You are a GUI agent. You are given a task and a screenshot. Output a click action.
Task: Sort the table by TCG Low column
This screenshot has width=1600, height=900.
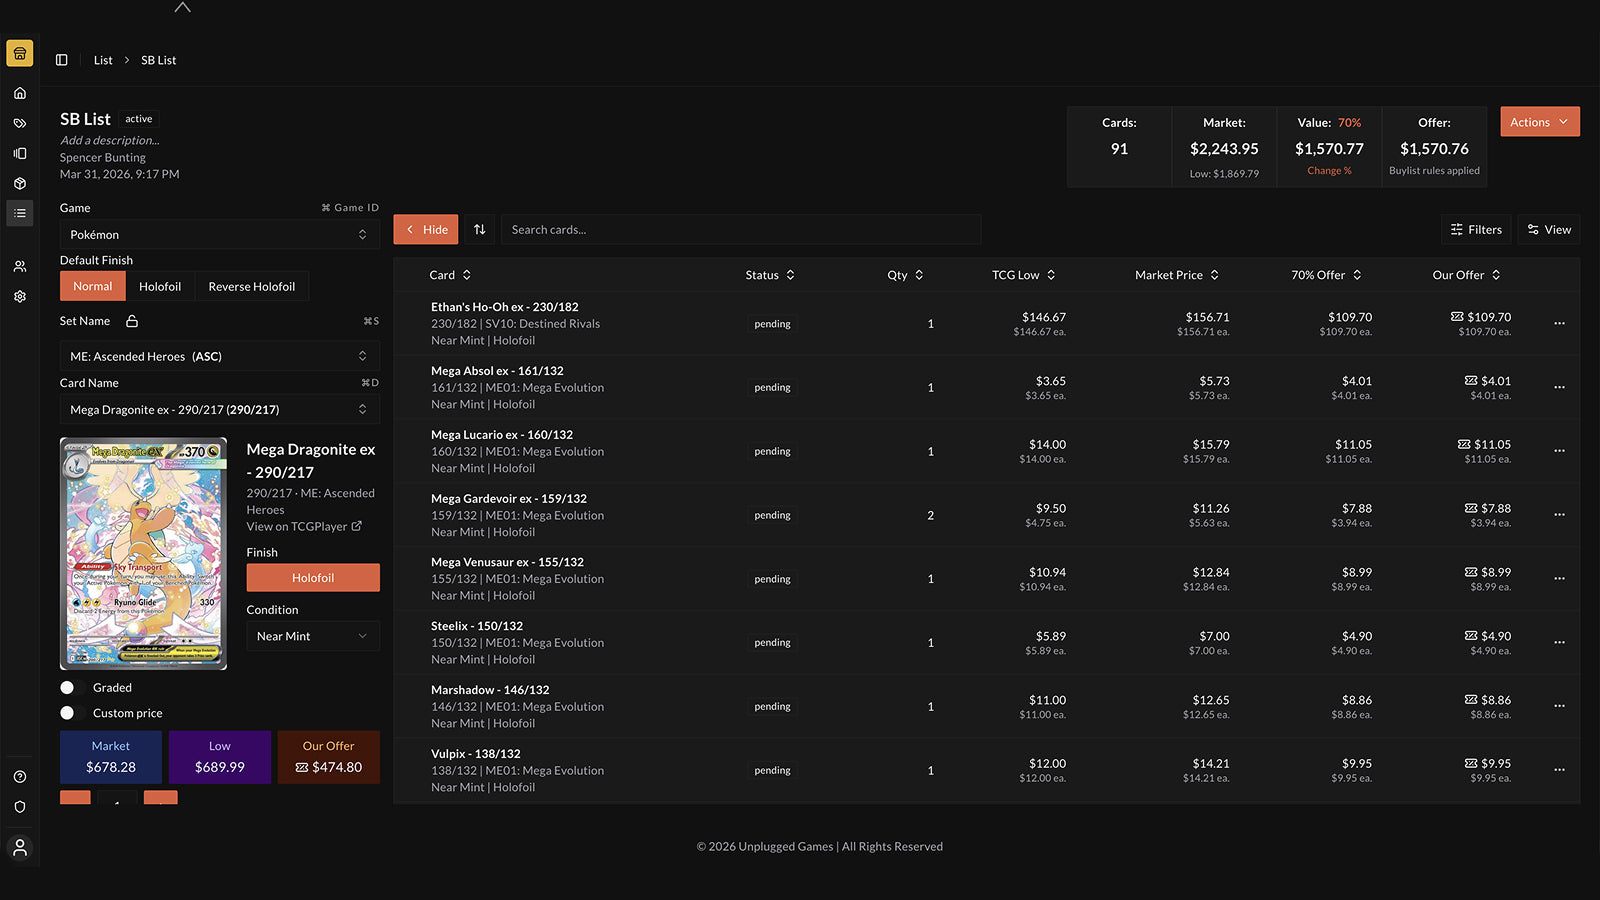[1024, 275]
